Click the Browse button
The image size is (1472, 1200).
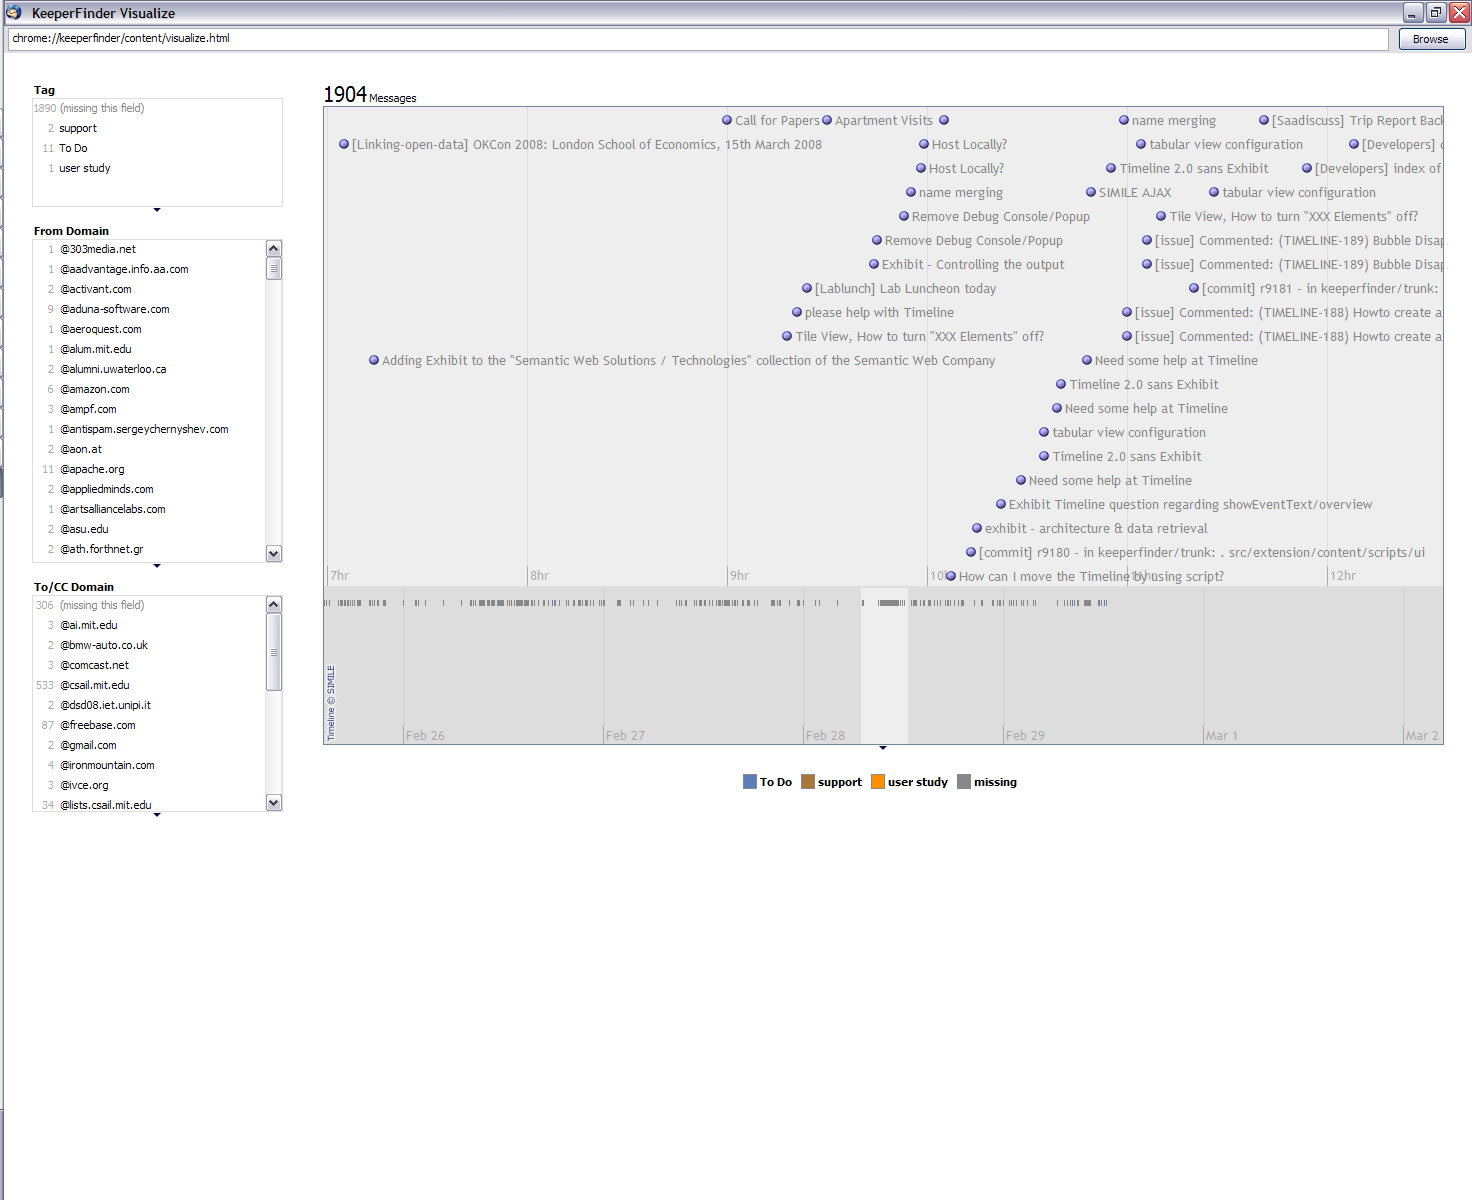click(x=1431, y=39)
